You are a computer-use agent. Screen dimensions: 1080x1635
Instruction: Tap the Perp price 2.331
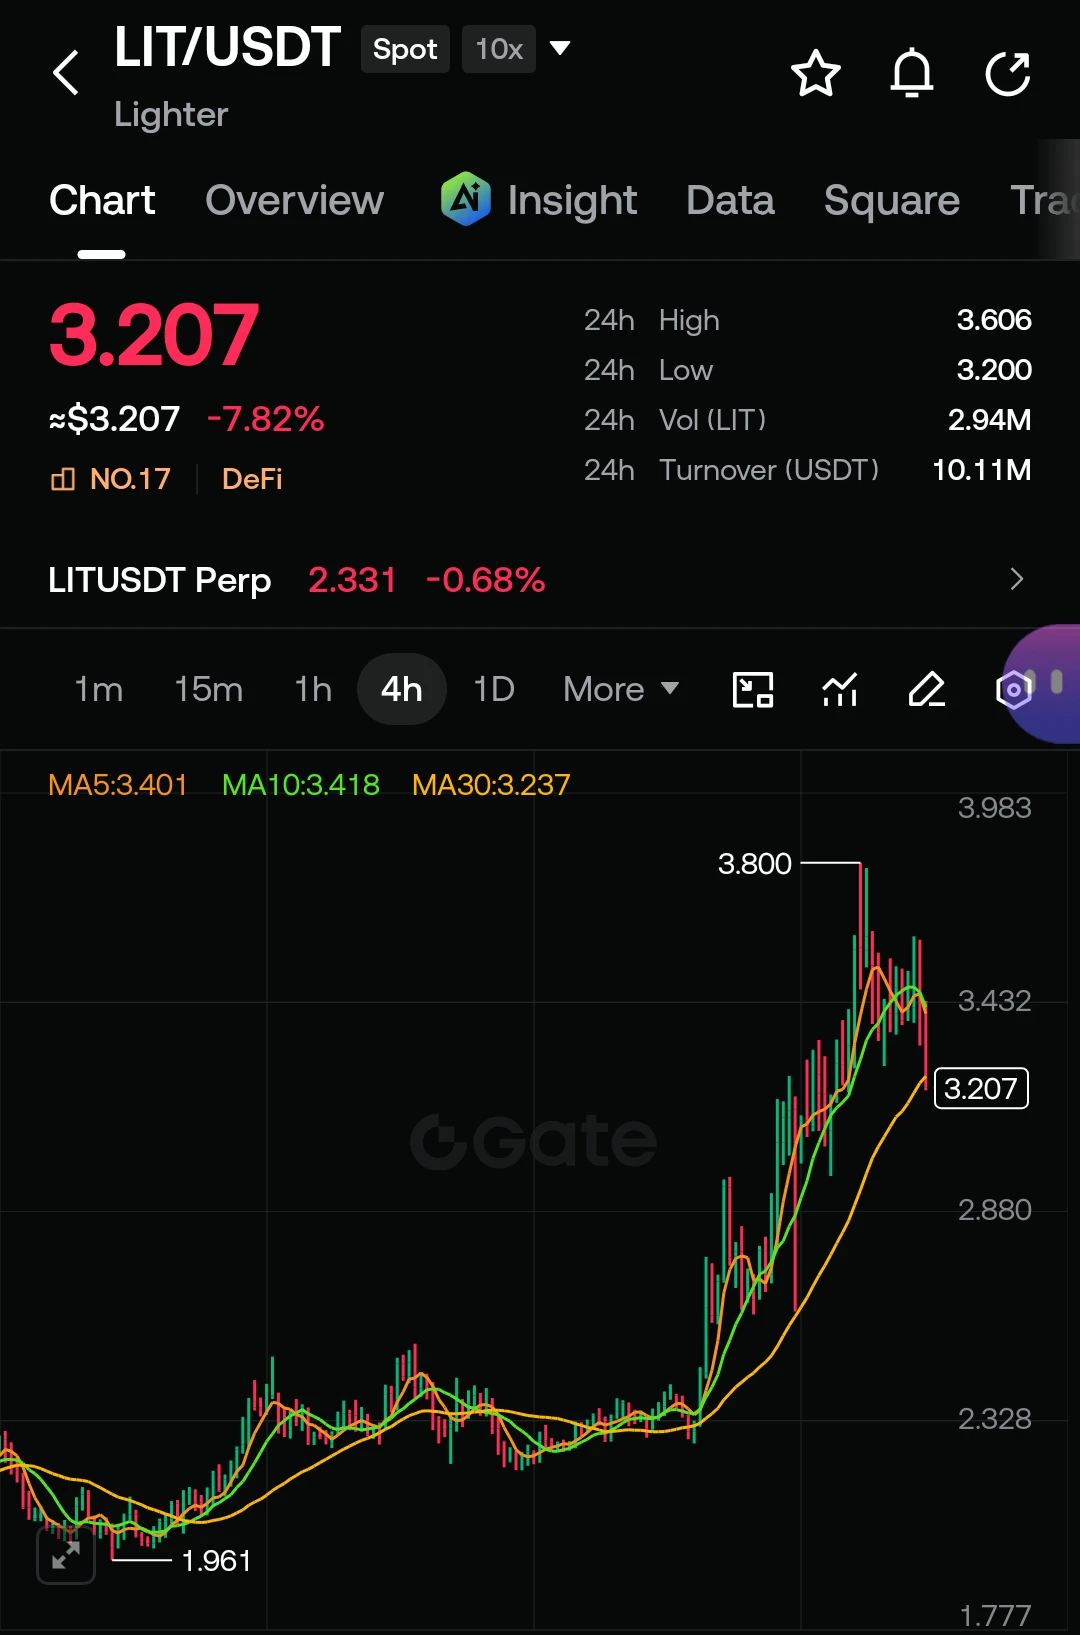tap(352, 580)
